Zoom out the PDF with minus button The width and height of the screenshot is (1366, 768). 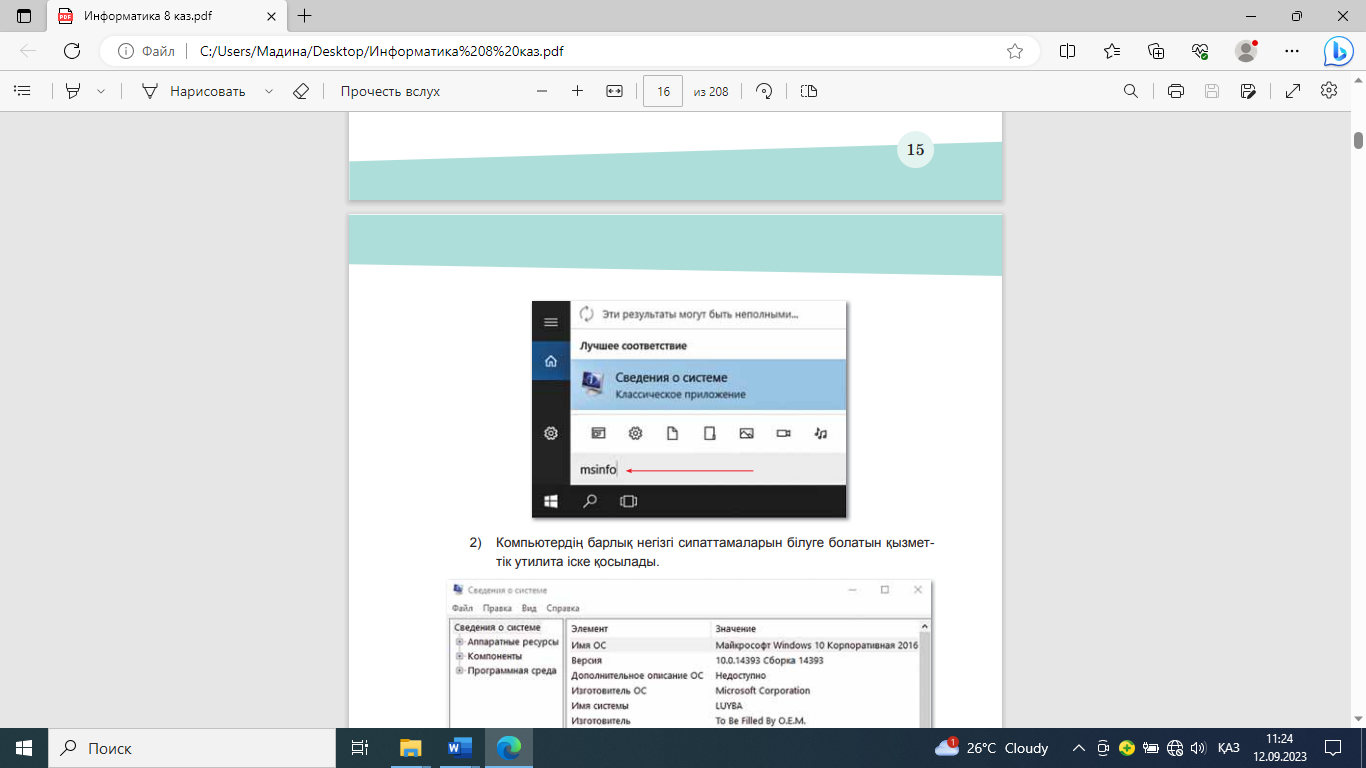pos(542,91)
